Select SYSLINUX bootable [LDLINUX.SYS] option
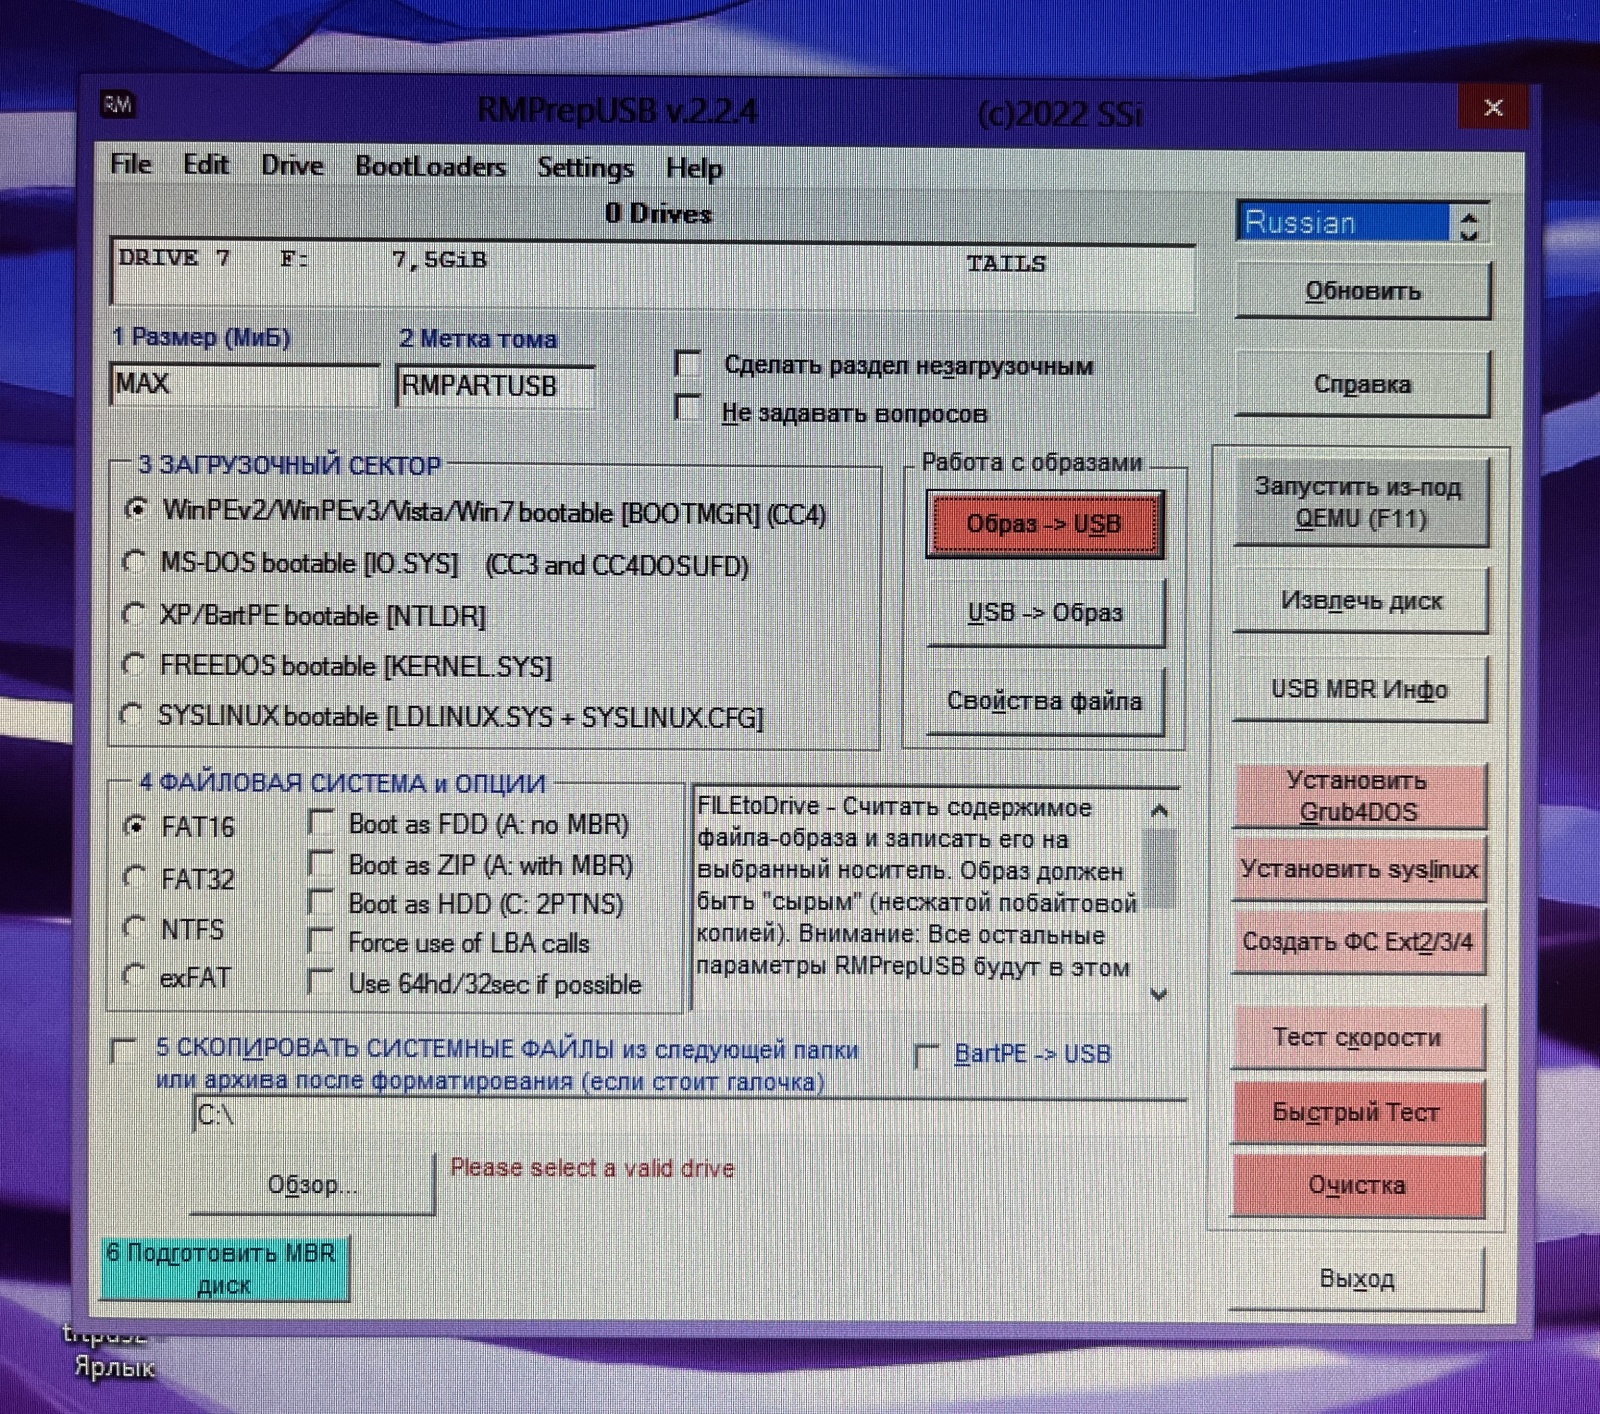1600x1414 pixels. tap(130, 714)
